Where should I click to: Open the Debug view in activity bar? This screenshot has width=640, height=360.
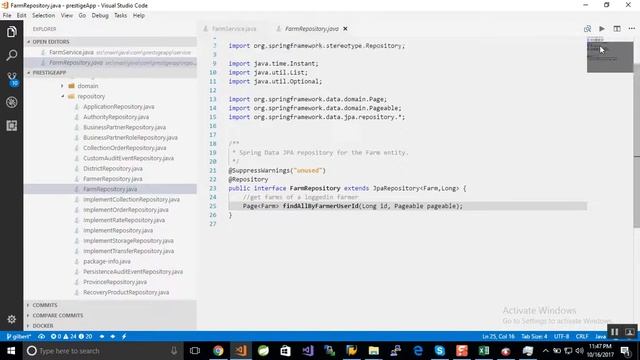[x=11, y=102]
